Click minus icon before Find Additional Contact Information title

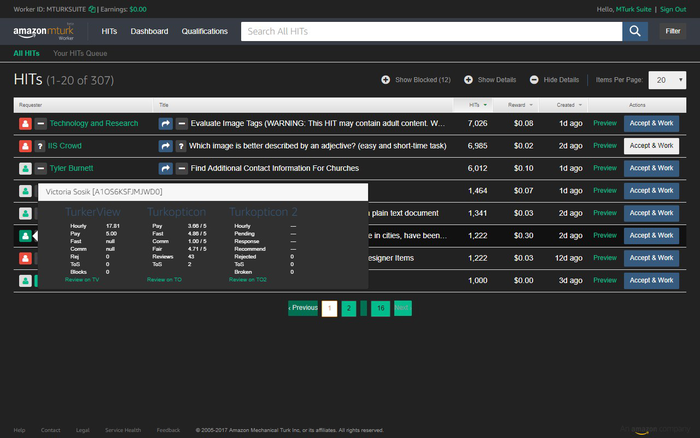click(x=181, y=168)
